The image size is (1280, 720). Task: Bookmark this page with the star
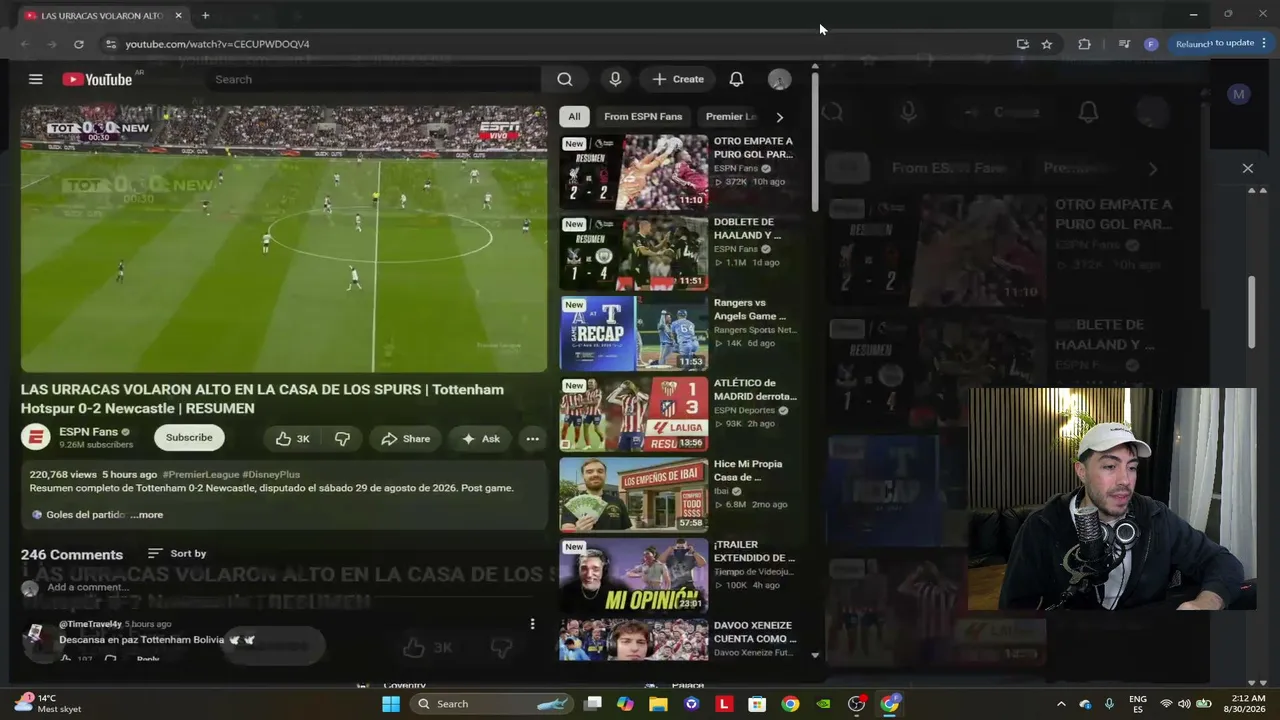pyautogui.click(x=1047, y=44)
